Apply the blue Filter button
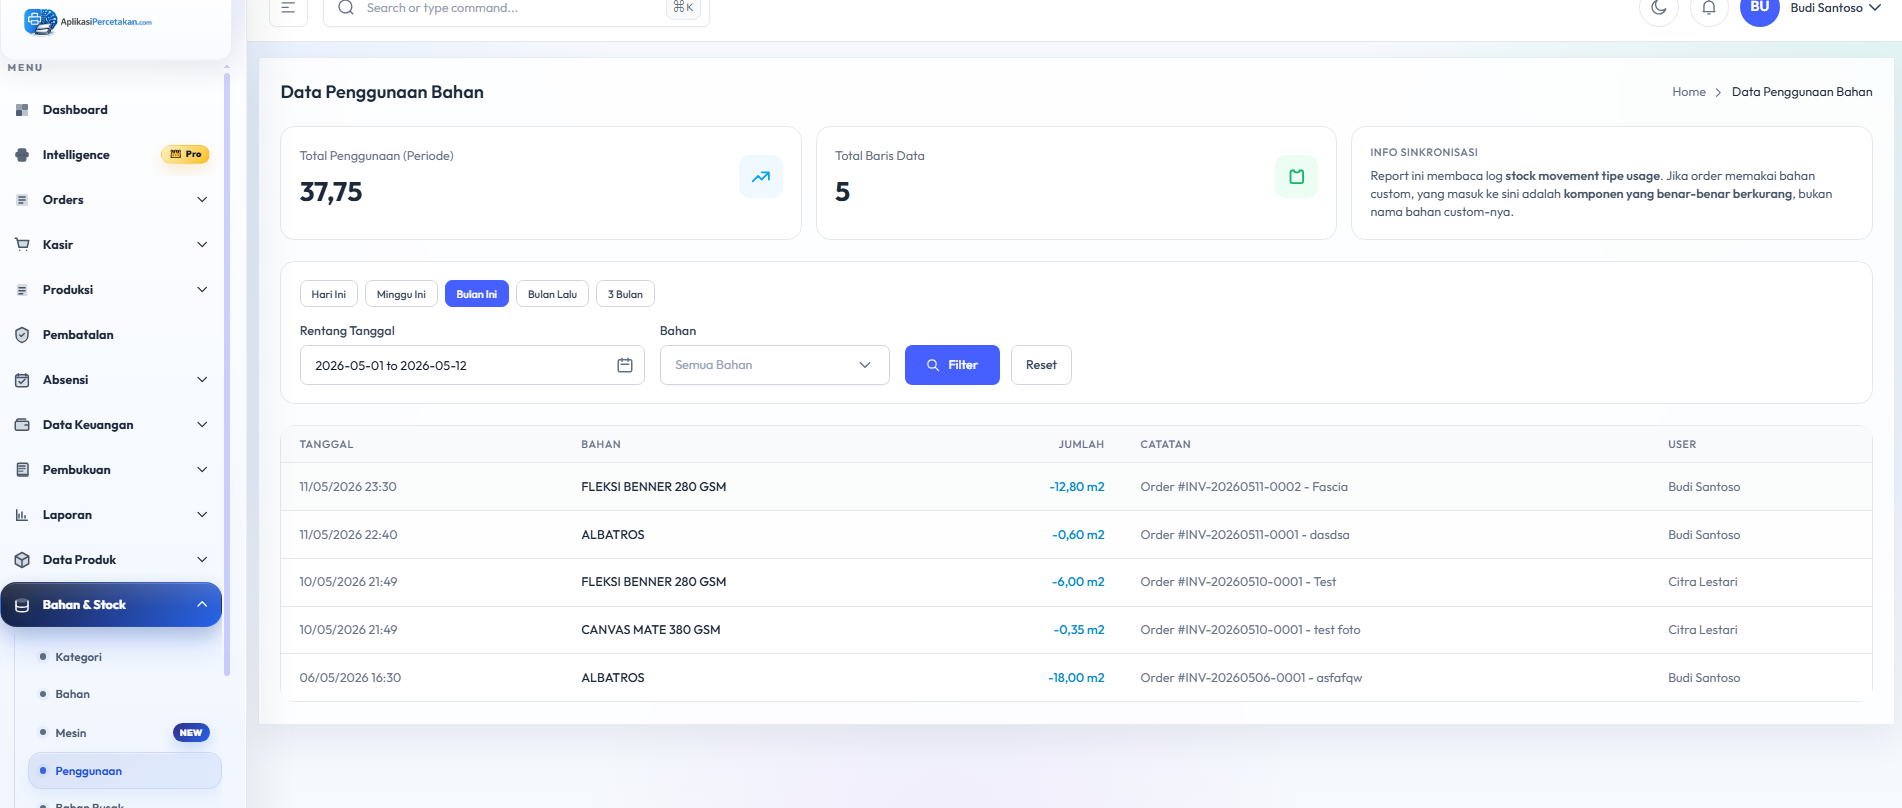 [x=952, y=365]
